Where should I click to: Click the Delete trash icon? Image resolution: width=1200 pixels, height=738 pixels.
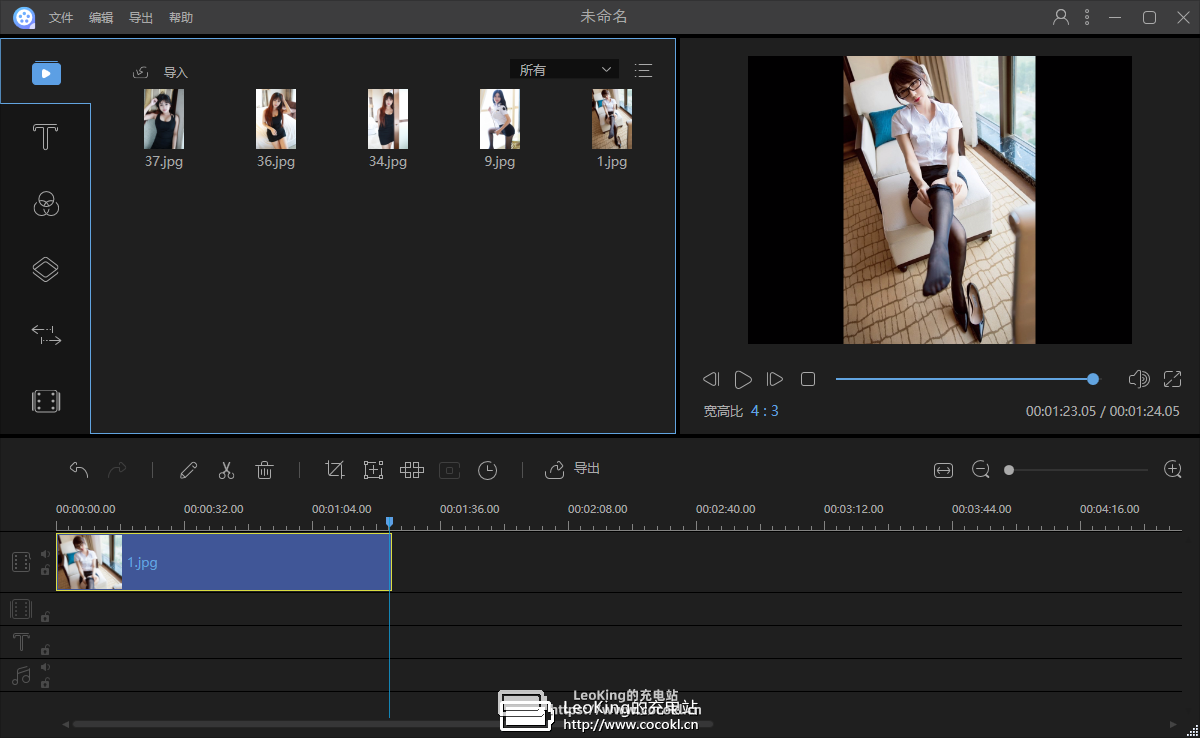point(265,470)
